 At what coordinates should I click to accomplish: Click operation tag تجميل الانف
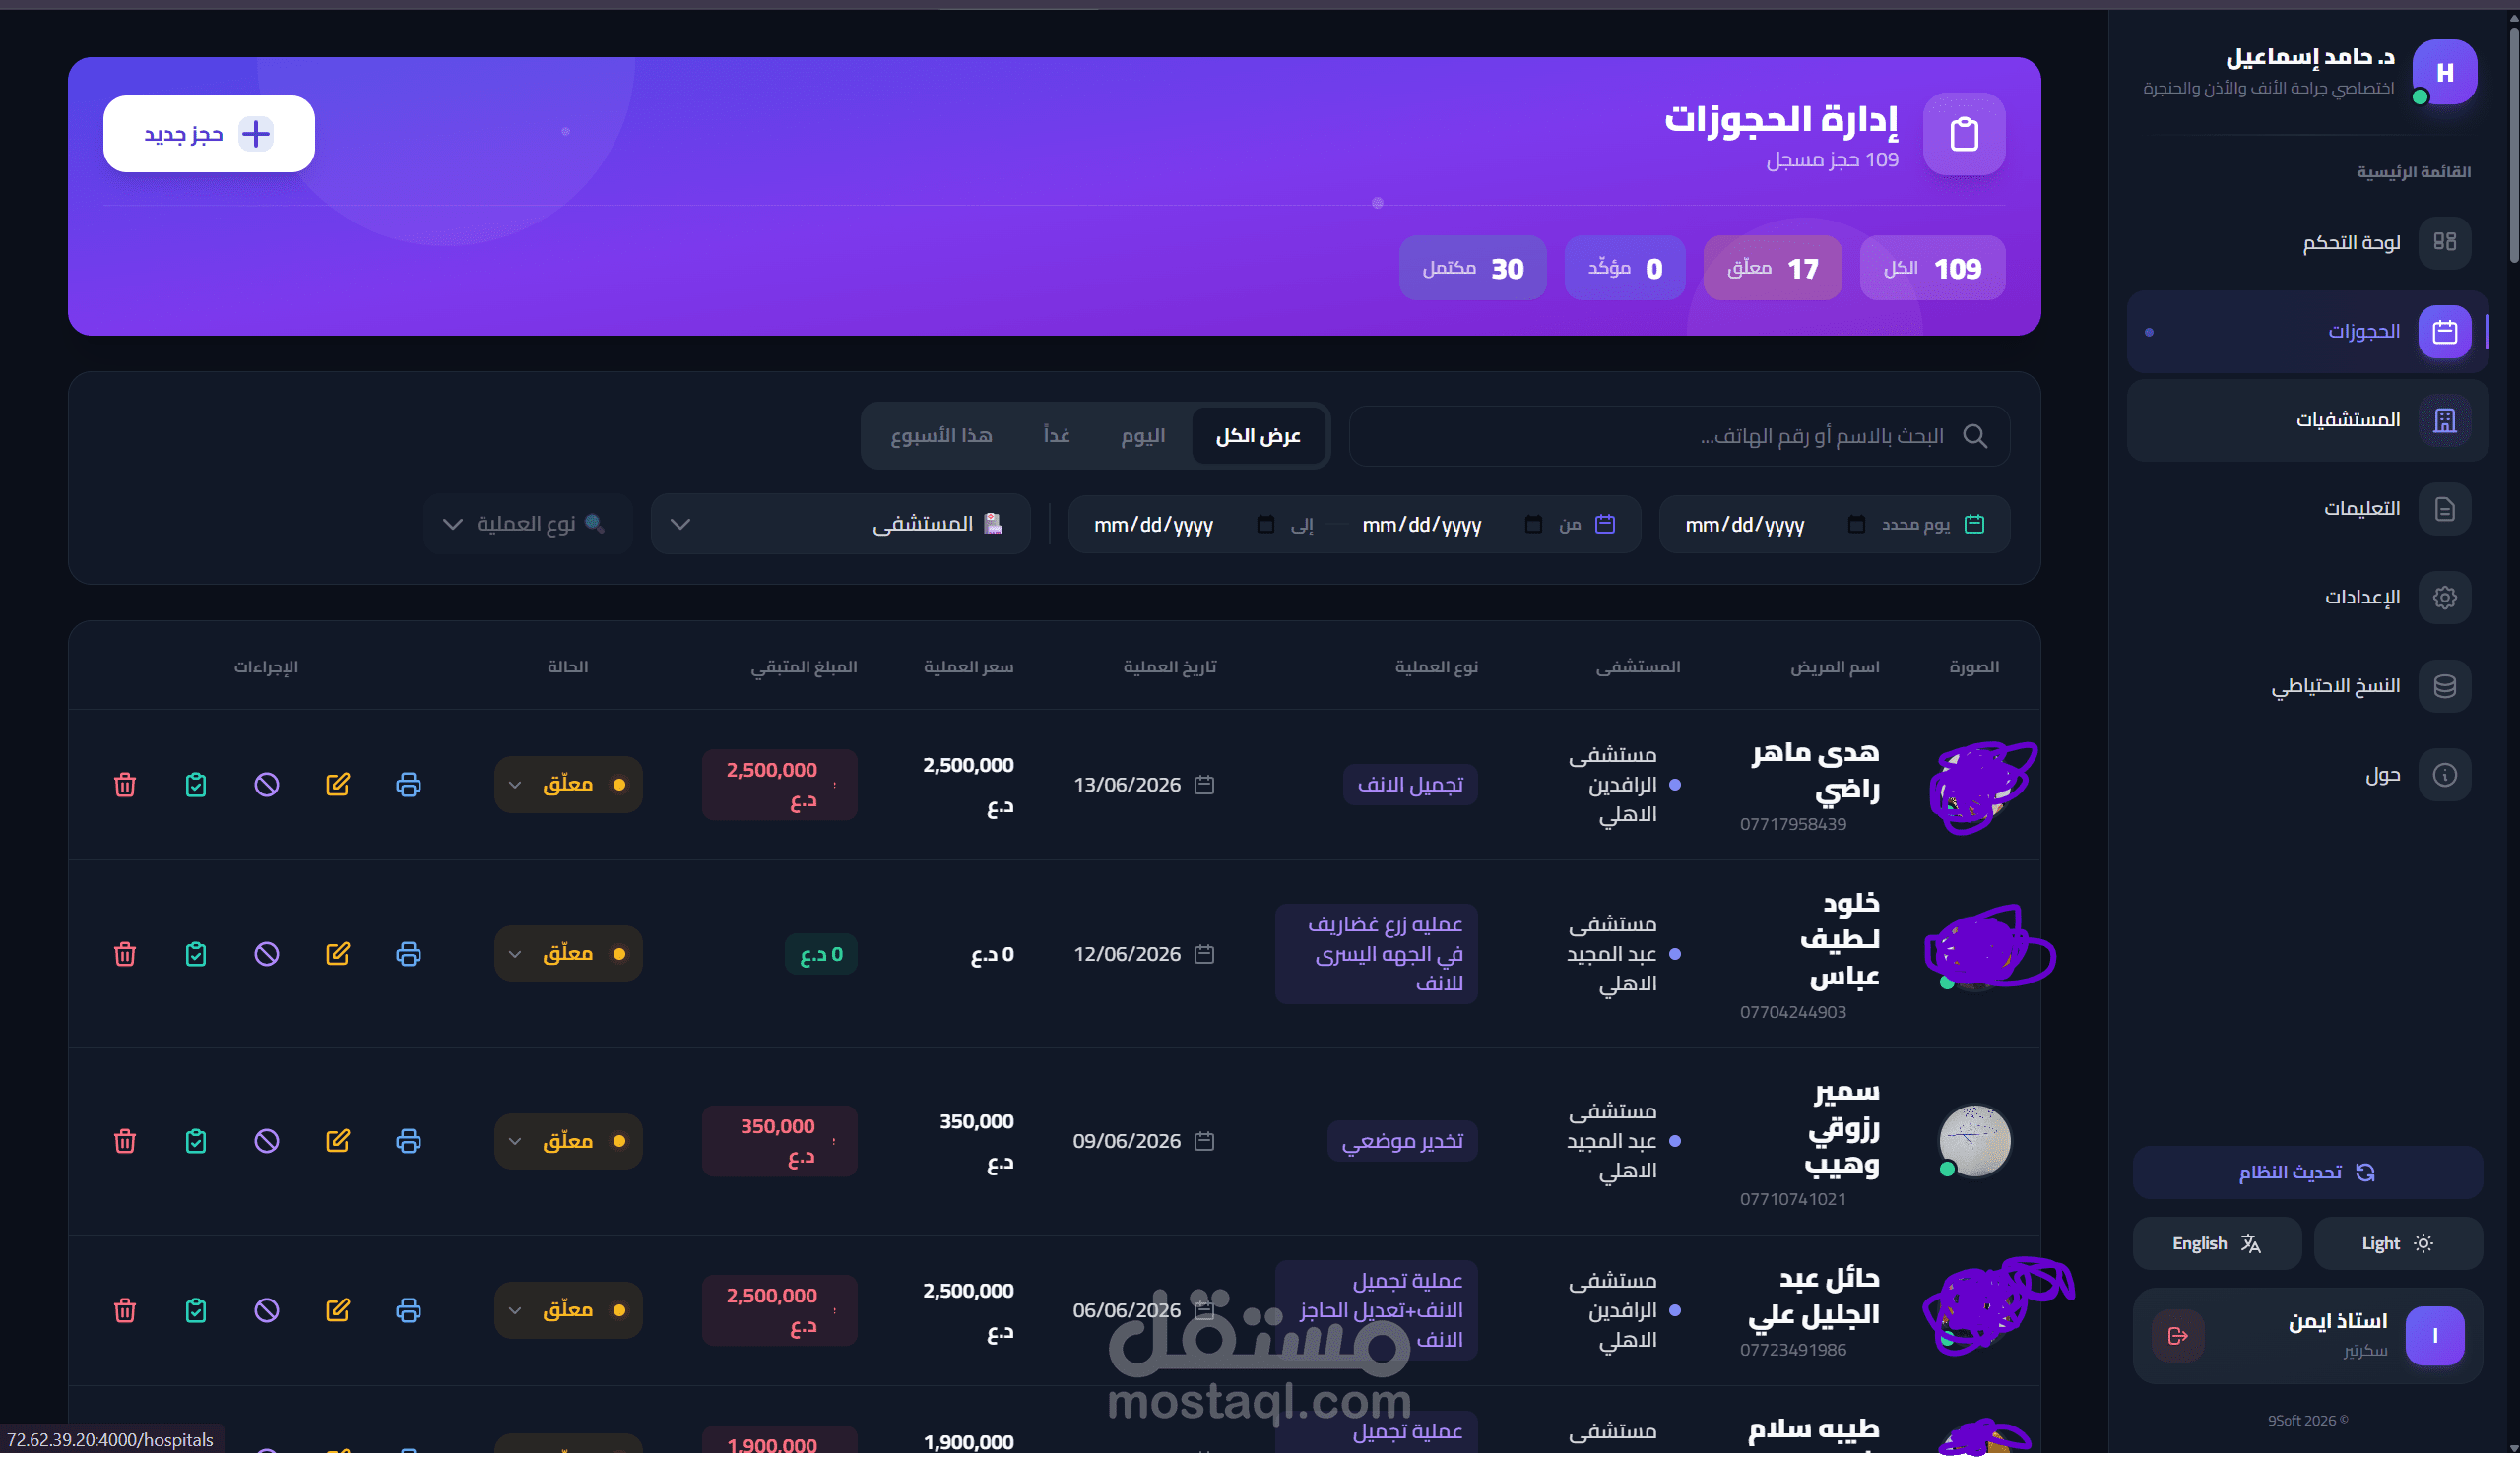[x=1410, y=785]
